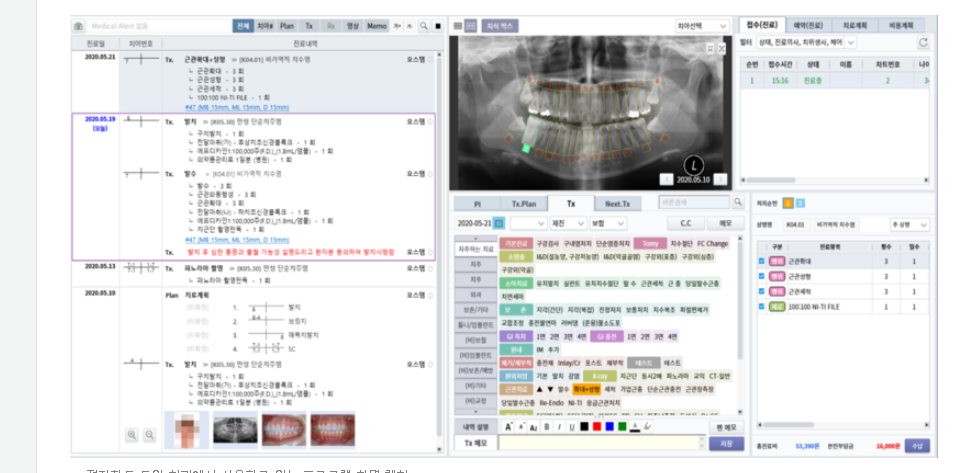This screenshot has width=980, height=473.
Task: Click the 수납 payment button
Action: click(x=916, y=446)
